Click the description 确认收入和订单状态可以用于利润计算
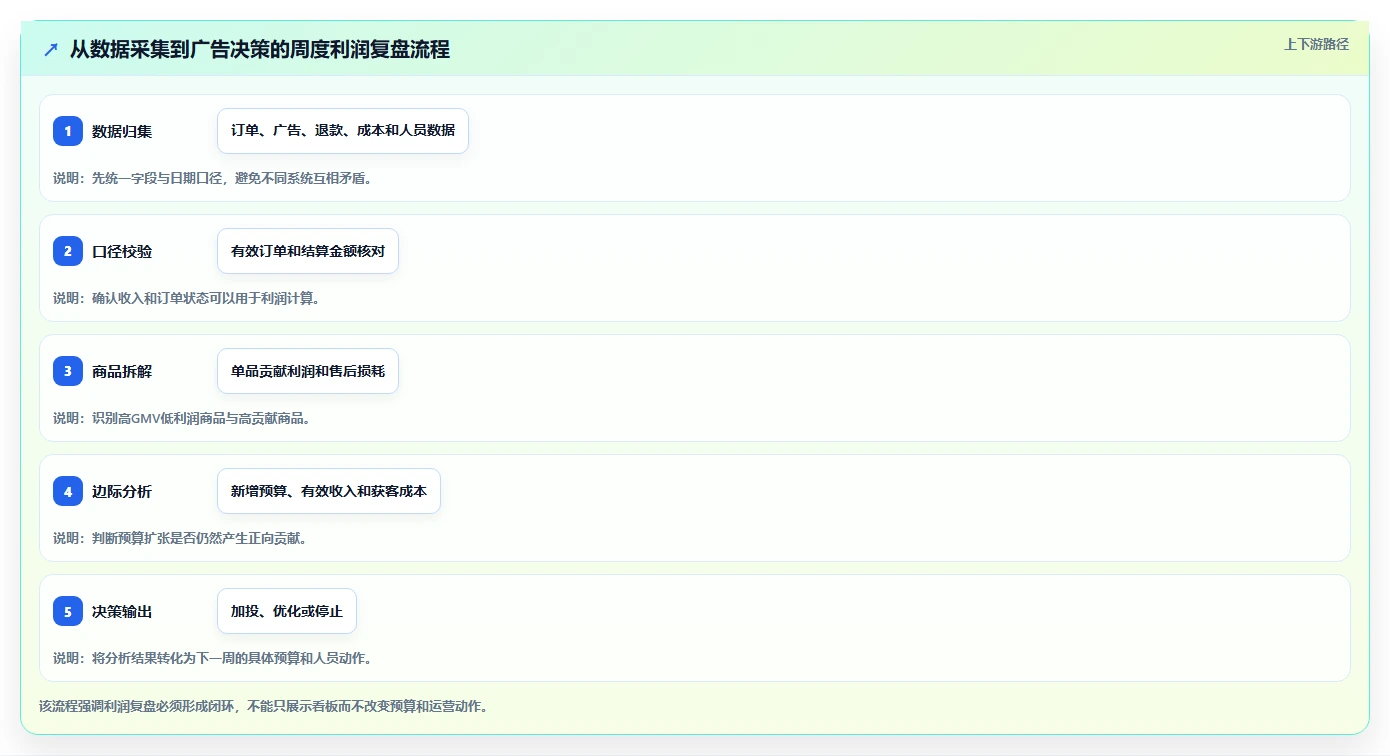1390x756 pixels. (205, 298)
